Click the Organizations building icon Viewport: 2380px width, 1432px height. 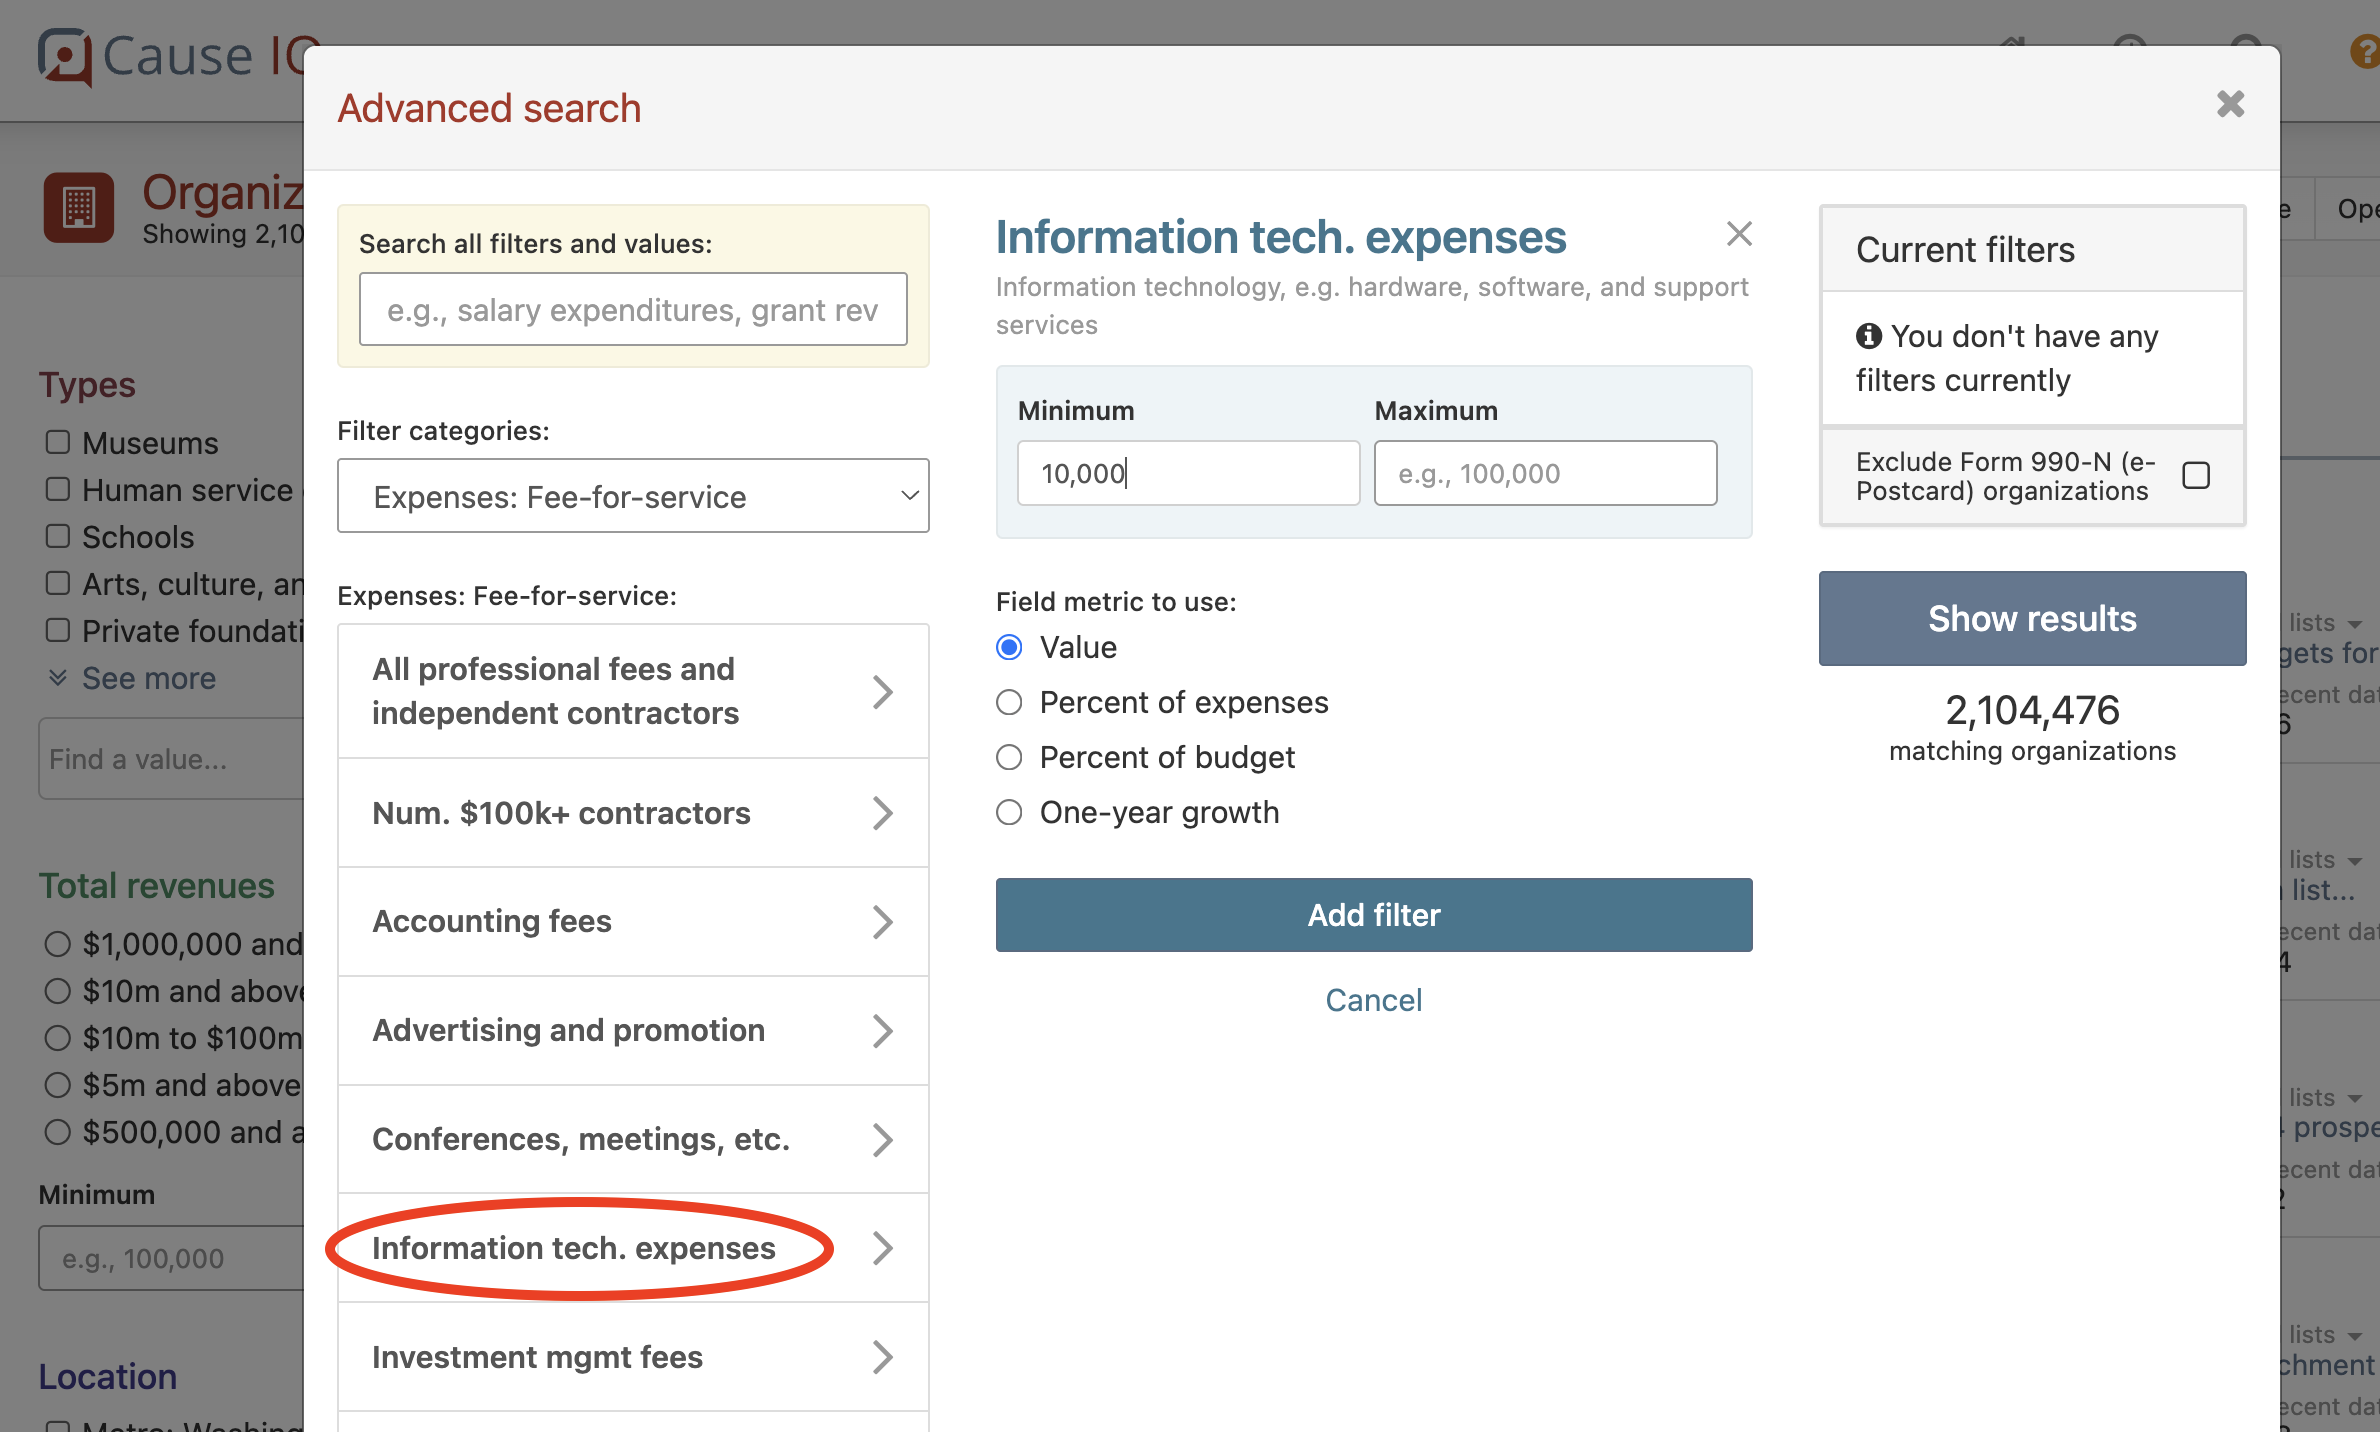point(79,207)
